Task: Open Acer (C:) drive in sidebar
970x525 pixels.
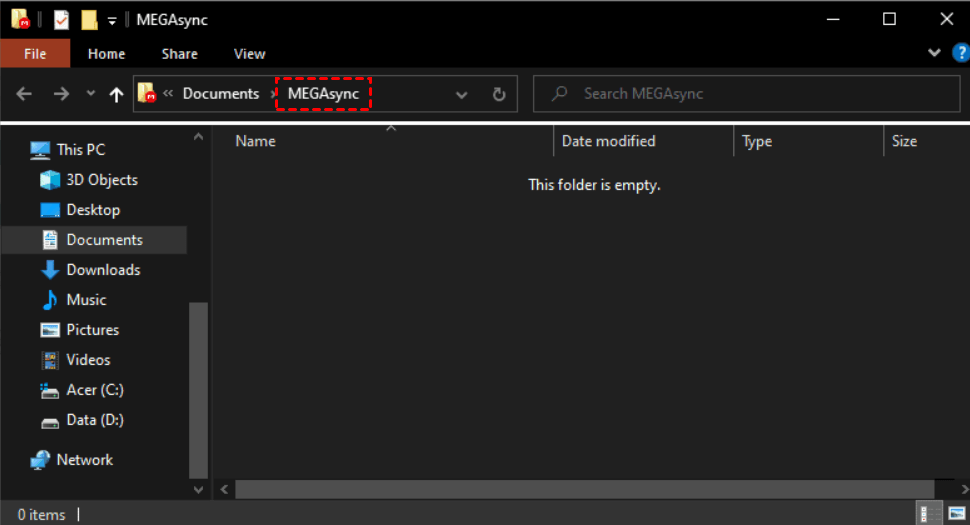Action: tap(95, 390)
